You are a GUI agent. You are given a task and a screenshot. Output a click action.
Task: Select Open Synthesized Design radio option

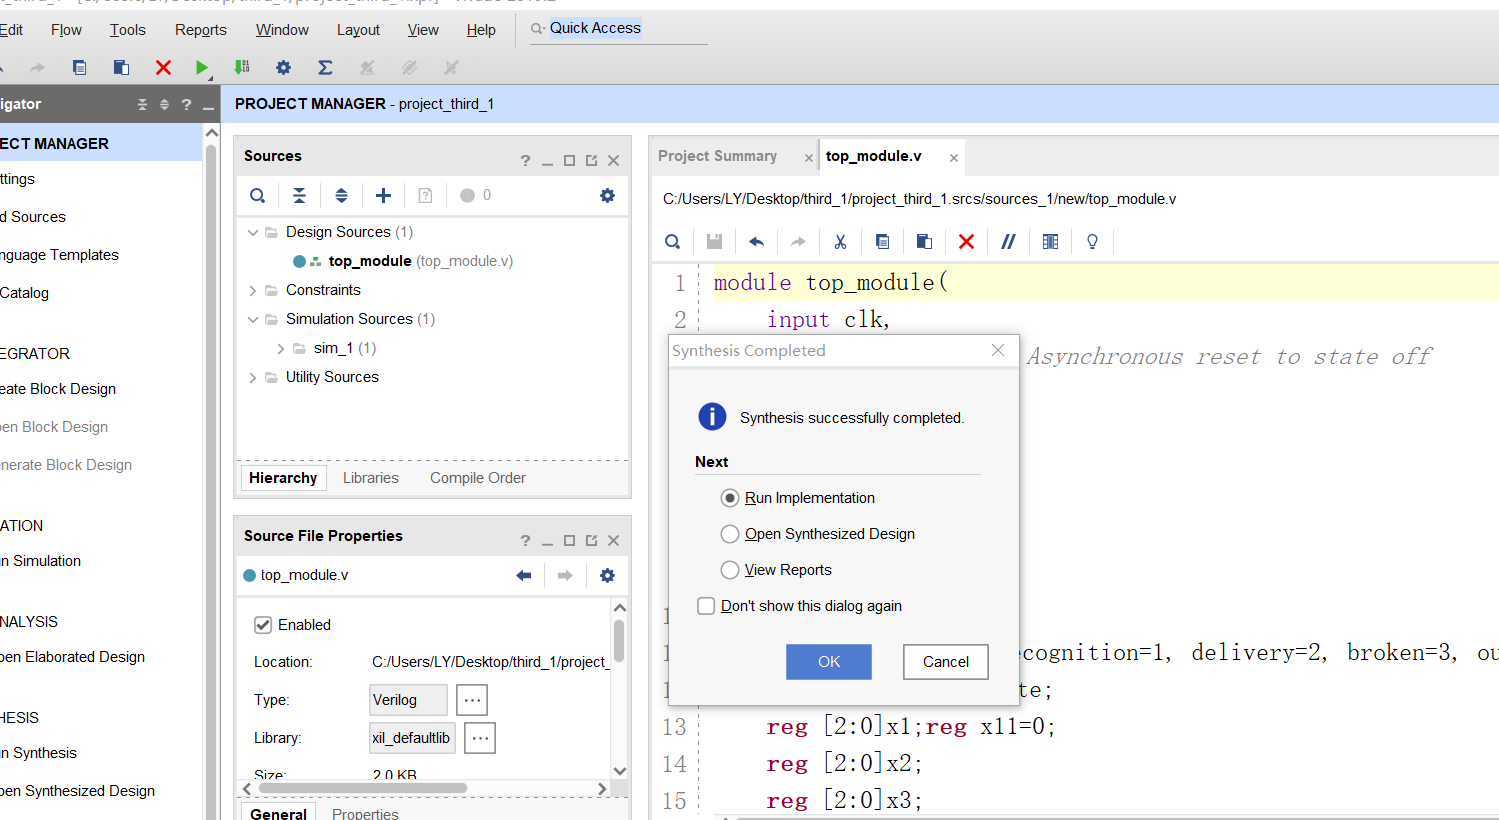(730, 534)
